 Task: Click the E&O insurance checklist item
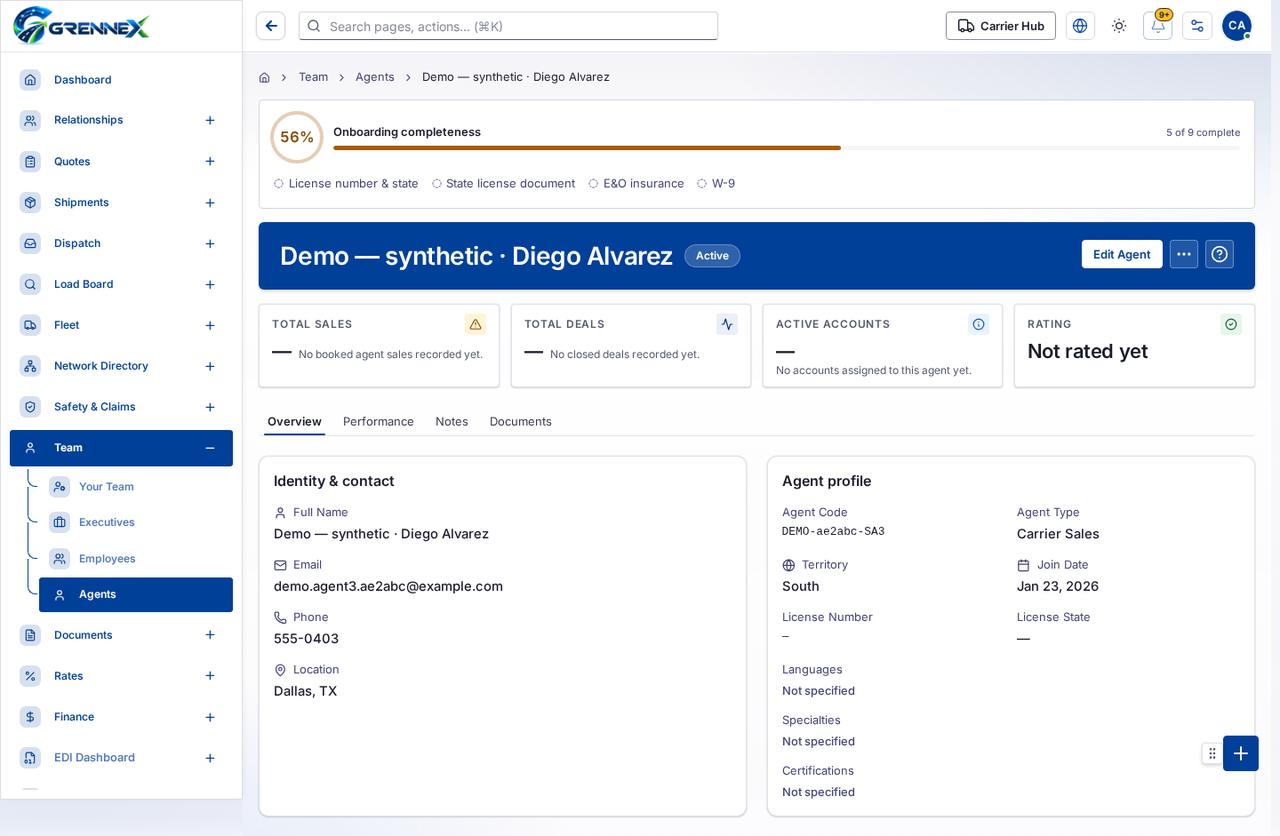point(636,184)
